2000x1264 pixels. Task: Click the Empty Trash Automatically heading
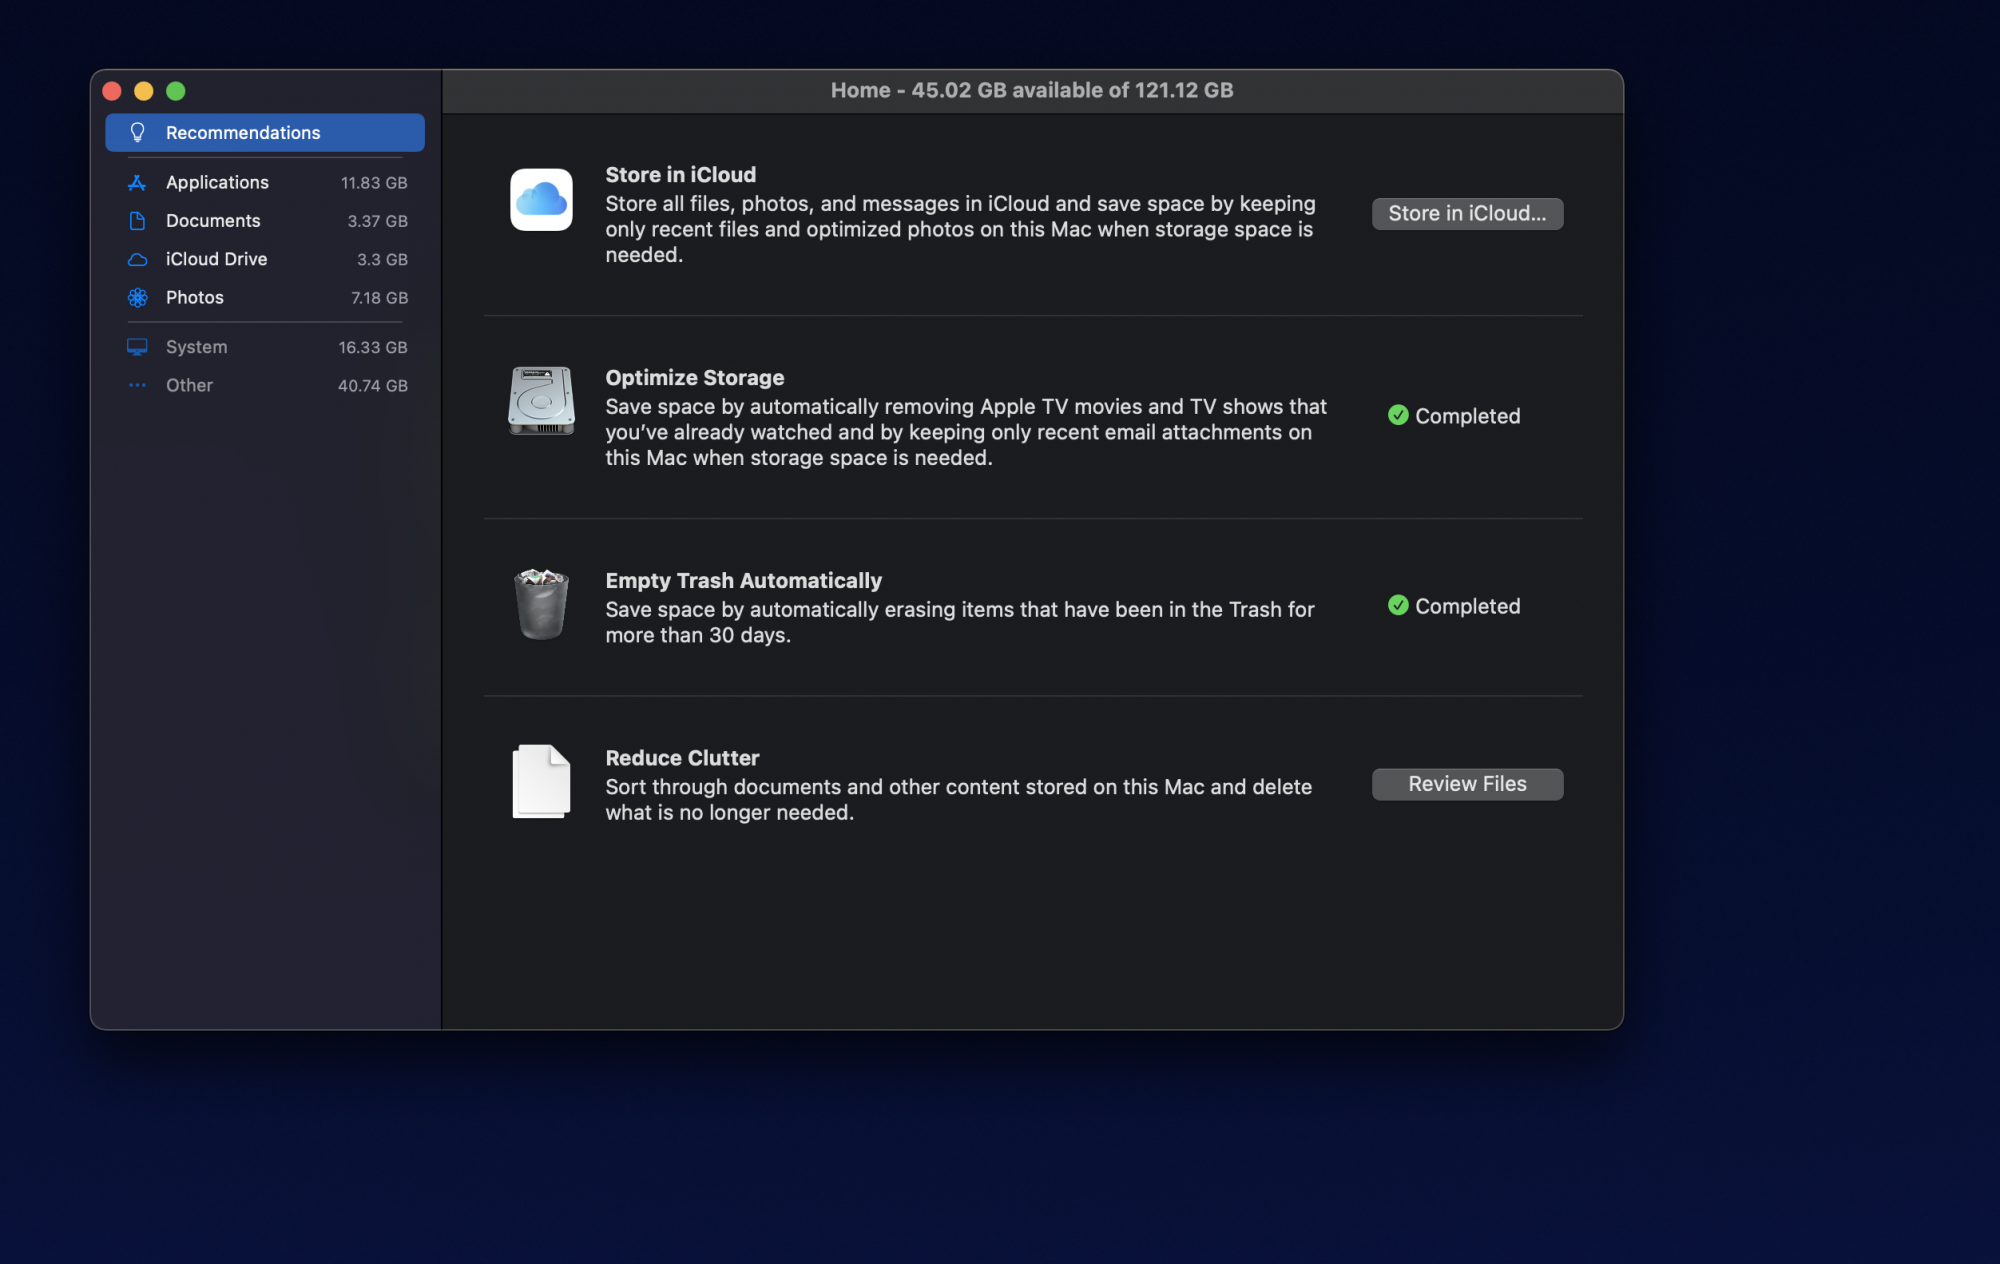(743, 581)
